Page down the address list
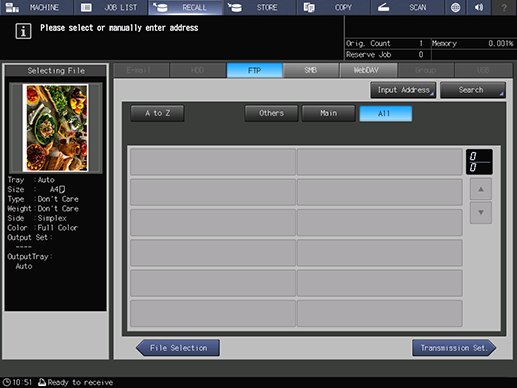The image size is (517, 388). [x=481, y=212]
